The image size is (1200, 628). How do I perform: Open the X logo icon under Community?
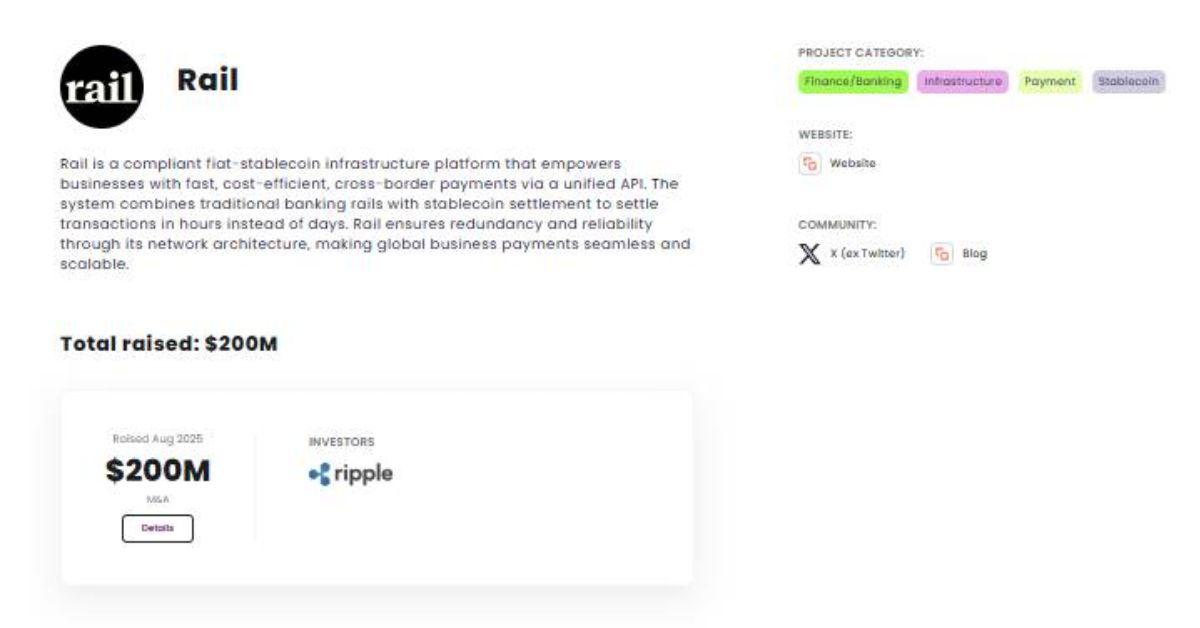[x=809, y=254]
